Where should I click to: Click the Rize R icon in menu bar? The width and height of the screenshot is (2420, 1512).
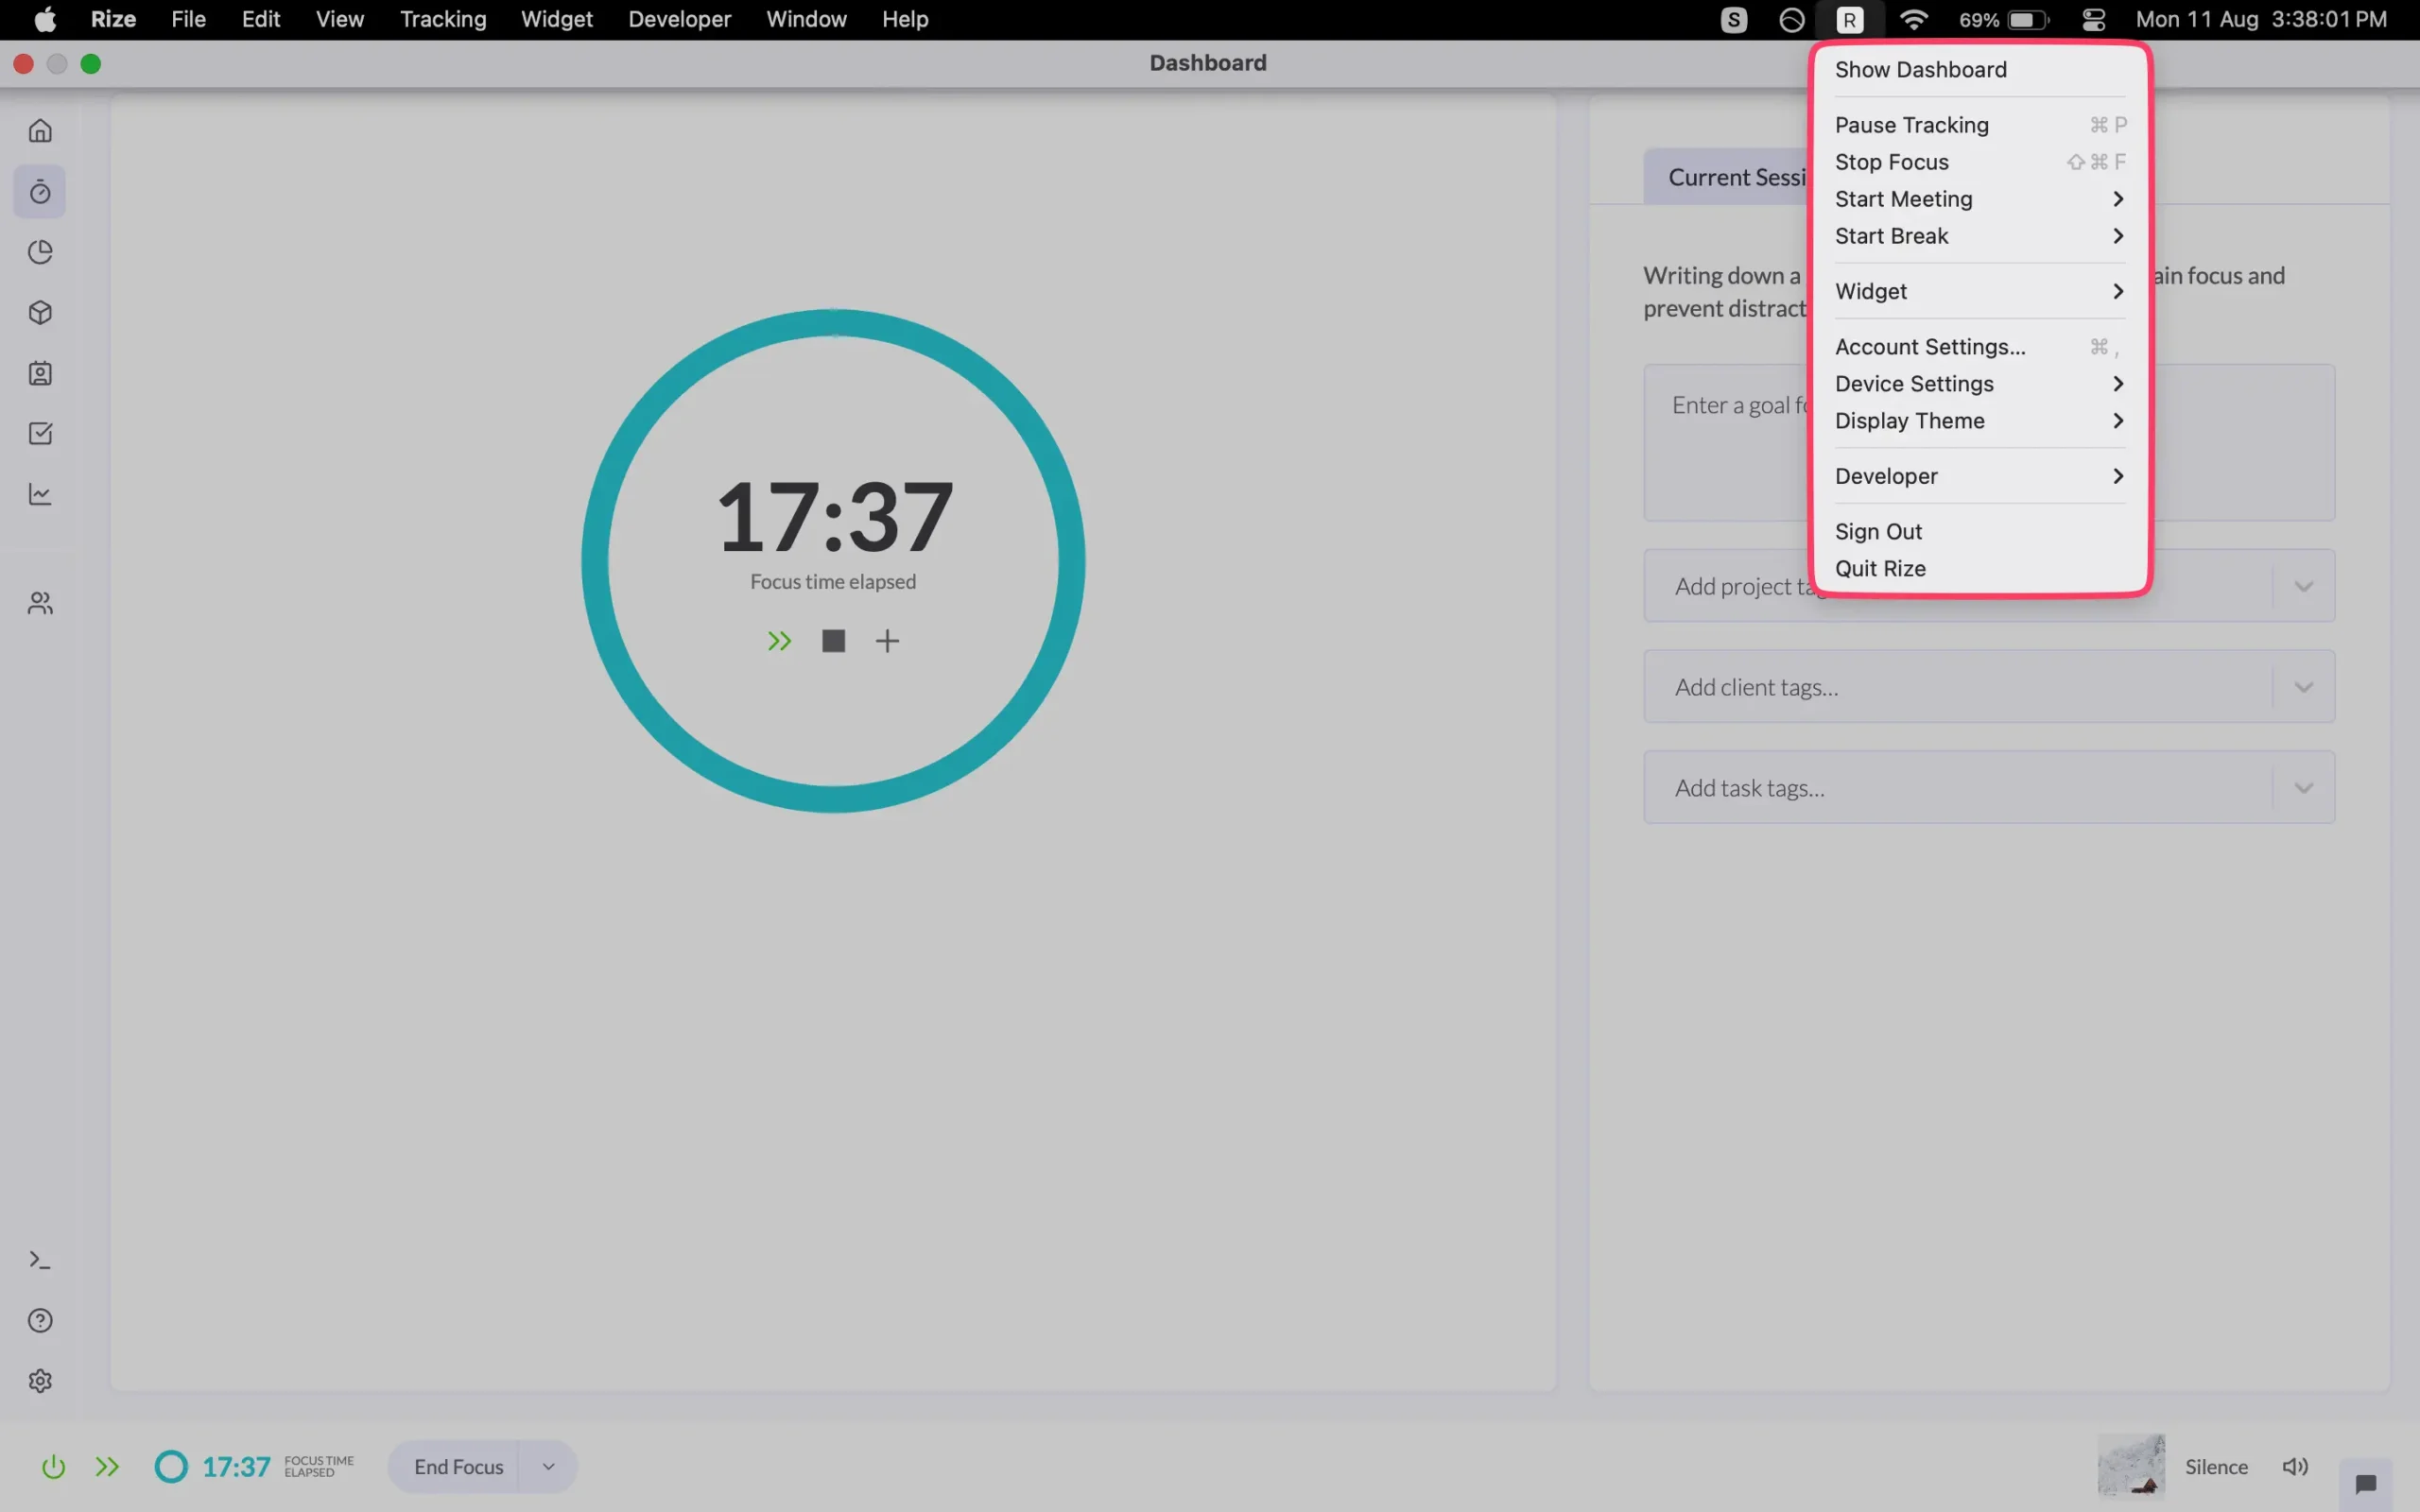(1849, 20)
